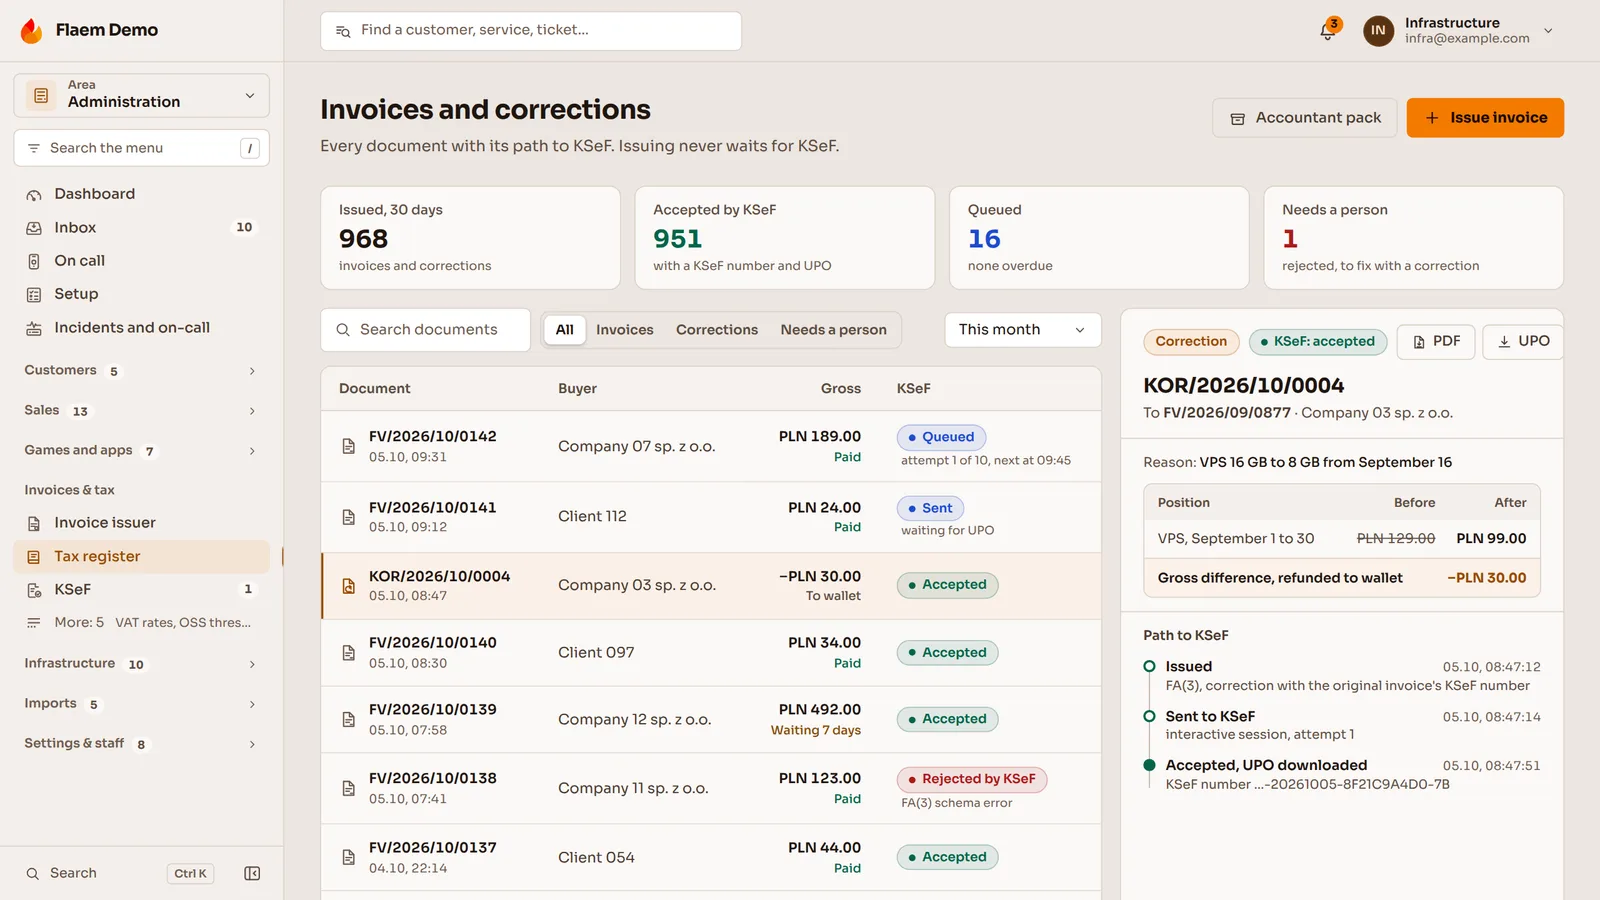
Task: Open the Accountant pack
Action: tap(1305, 118)
